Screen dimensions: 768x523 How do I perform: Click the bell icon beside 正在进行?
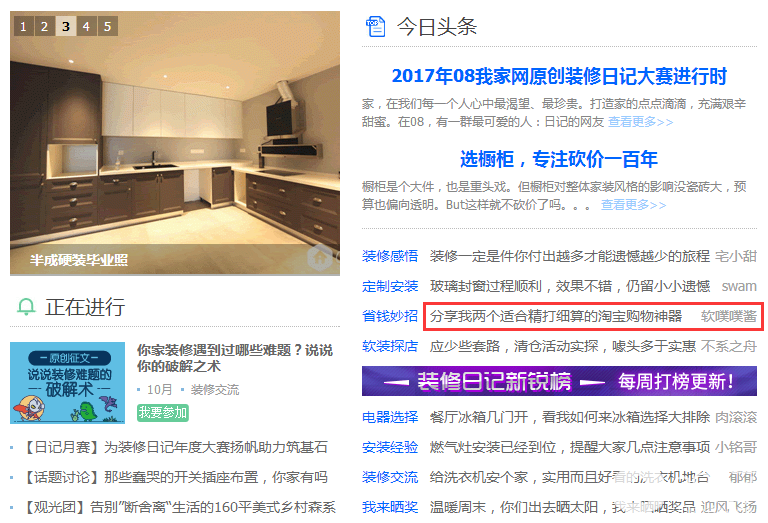(x=26, y=307)
